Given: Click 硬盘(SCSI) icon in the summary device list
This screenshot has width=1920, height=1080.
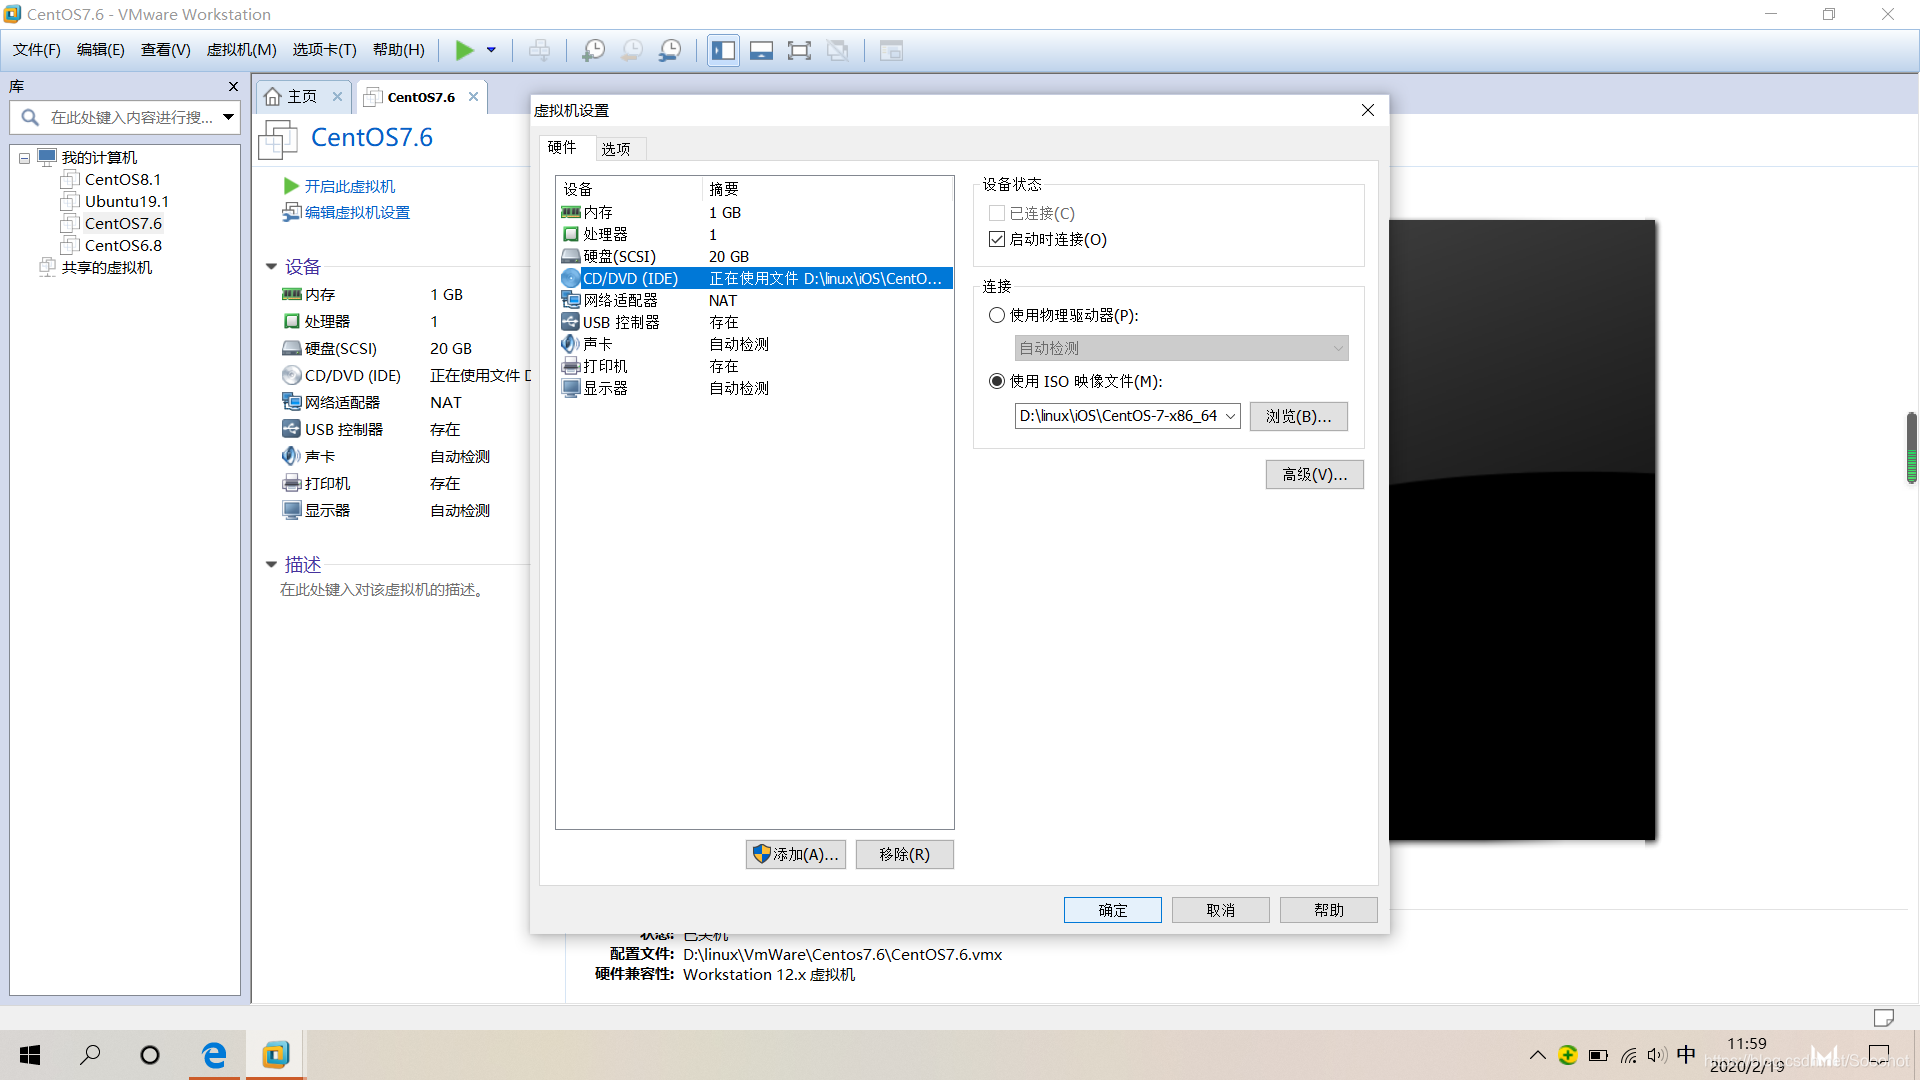Looking at the screenshot, I should (292, 349).
